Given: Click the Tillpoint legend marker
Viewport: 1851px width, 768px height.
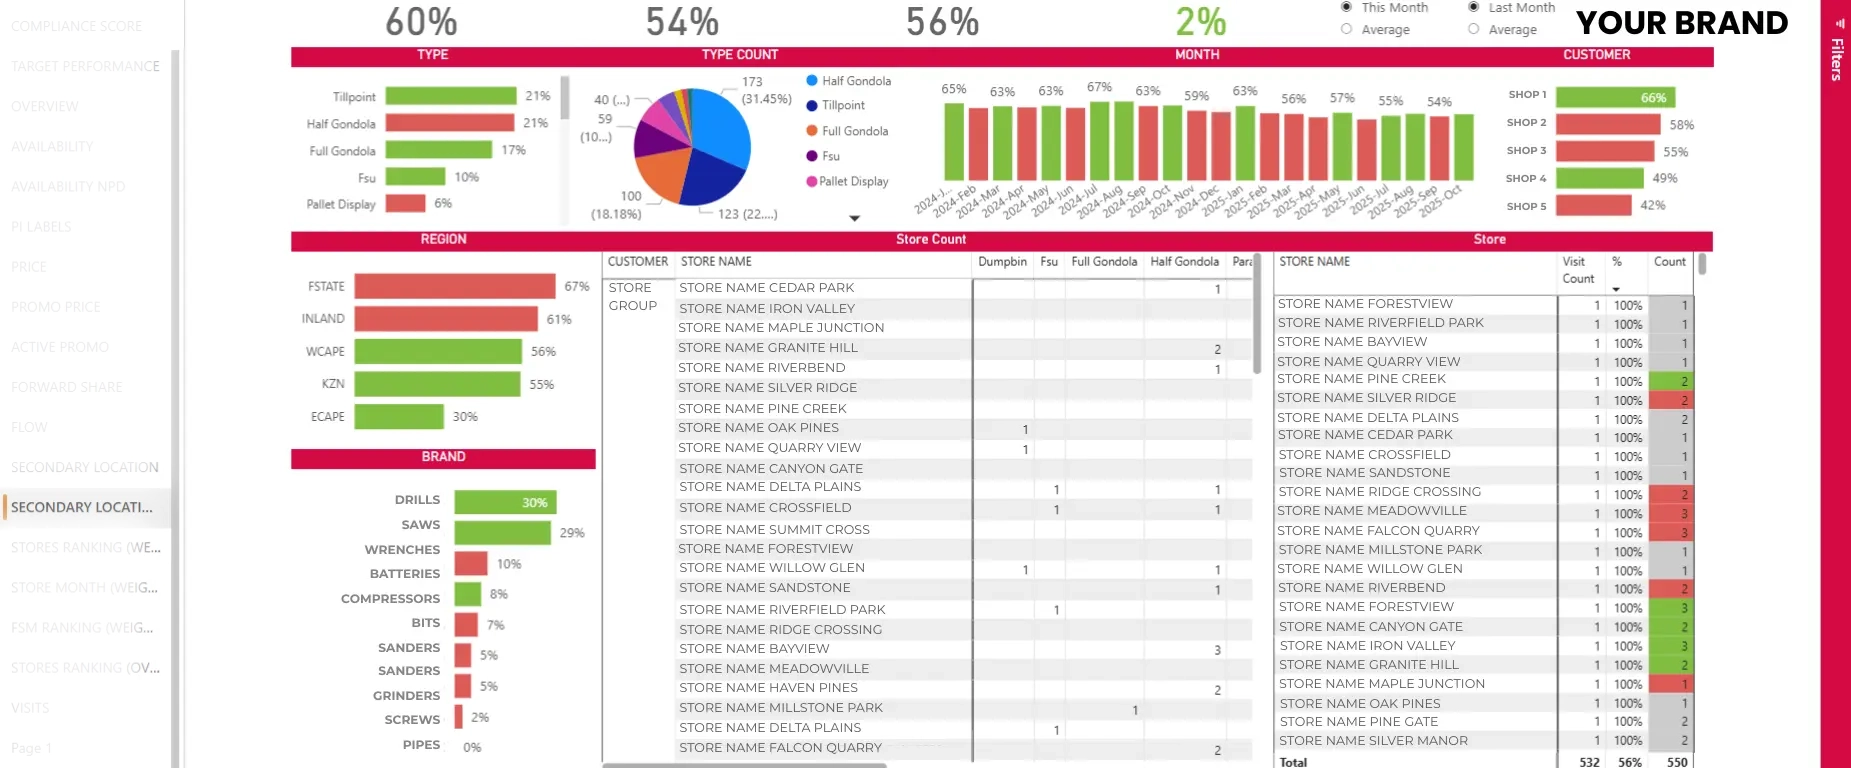Looking at the screenshot, I should [812, 105].
